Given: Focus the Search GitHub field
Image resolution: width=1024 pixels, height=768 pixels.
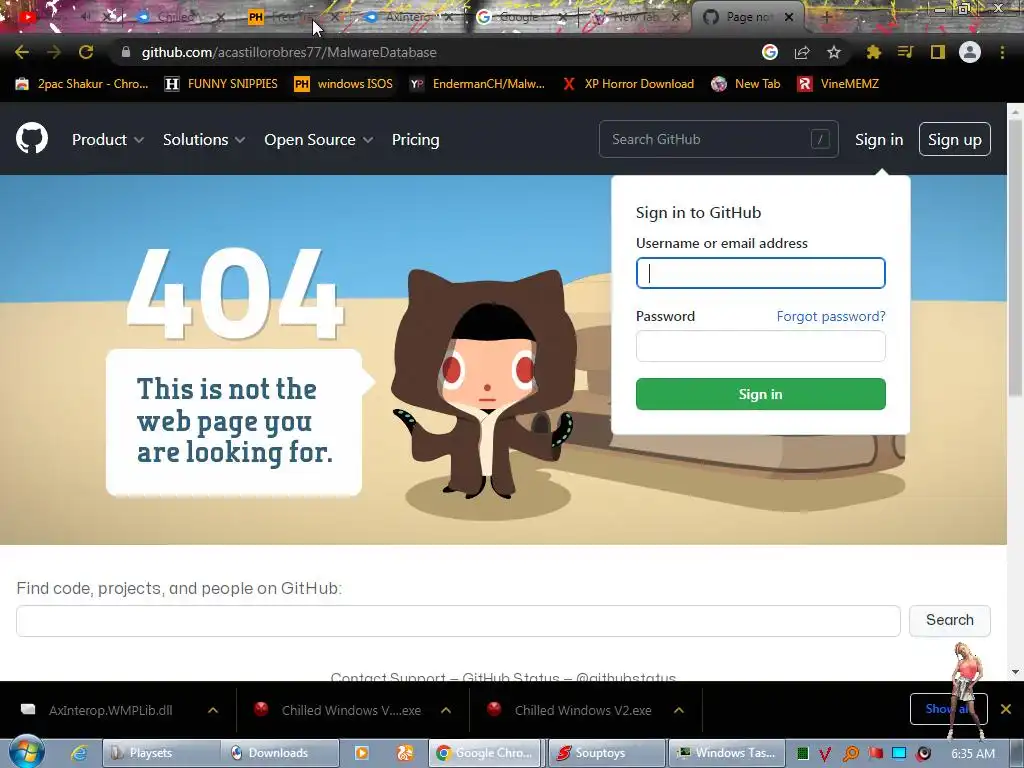Looking at the screenshot, I should coord(718,139).
